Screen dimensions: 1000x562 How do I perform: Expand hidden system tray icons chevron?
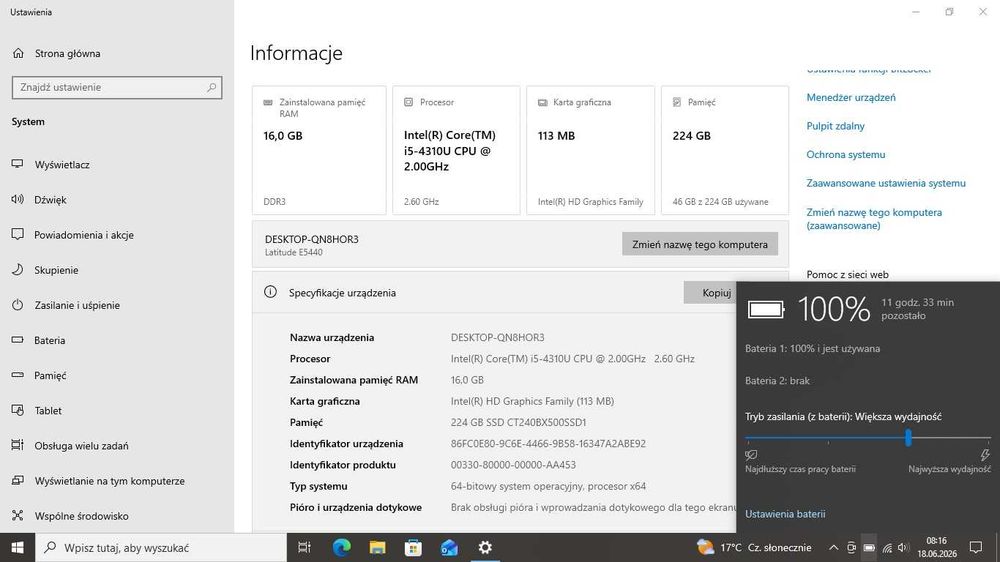coord(834,547)
